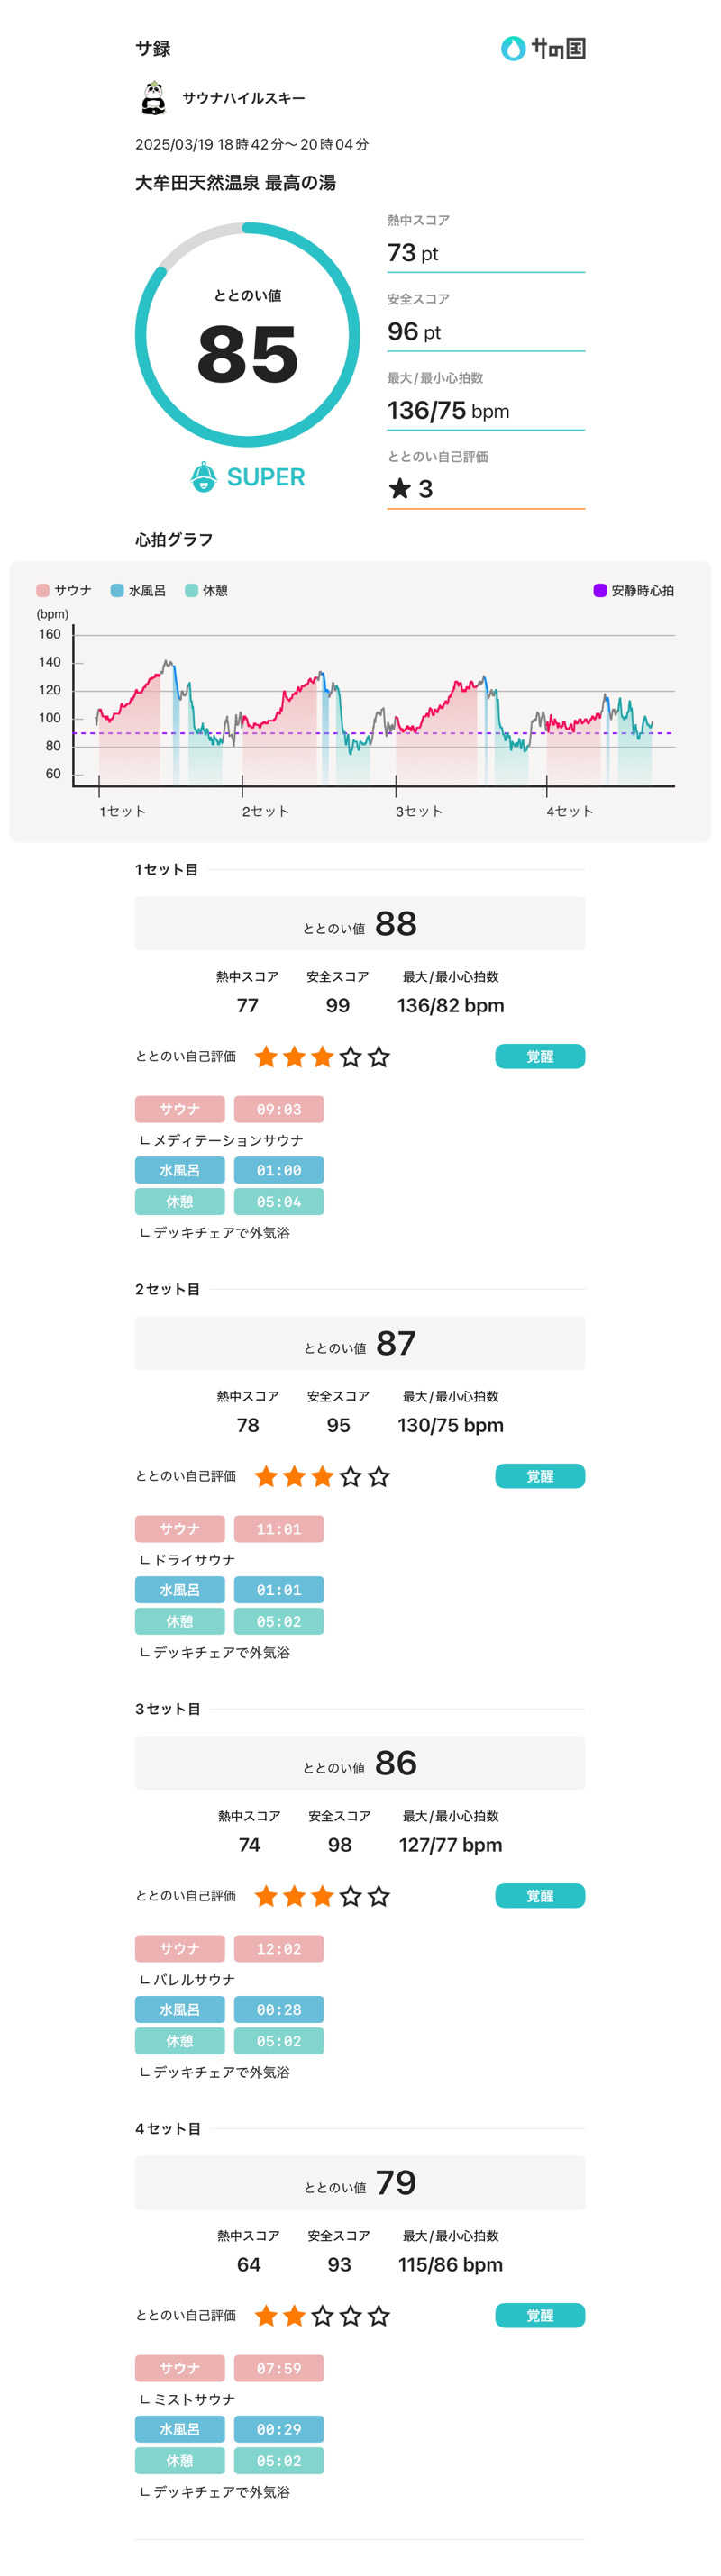Image resolution: width=721 pixels, height=2576 pixels.
Task: Click the purple 安静時心拍 legend swatch
Action: pos(600,591)
